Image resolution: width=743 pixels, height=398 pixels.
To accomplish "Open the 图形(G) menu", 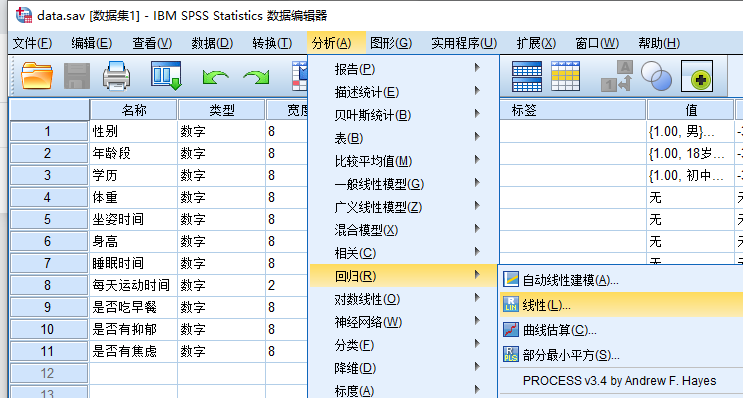I will click(x=391, y=44).
